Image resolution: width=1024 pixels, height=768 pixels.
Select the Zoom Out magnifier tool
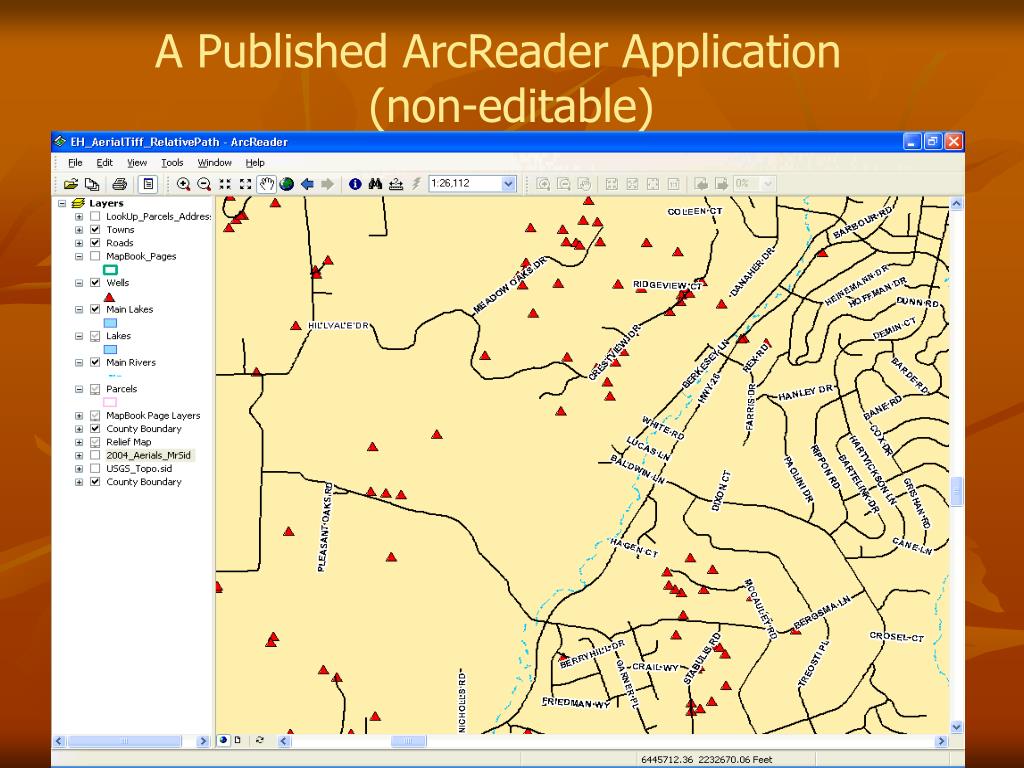[204, 184]
